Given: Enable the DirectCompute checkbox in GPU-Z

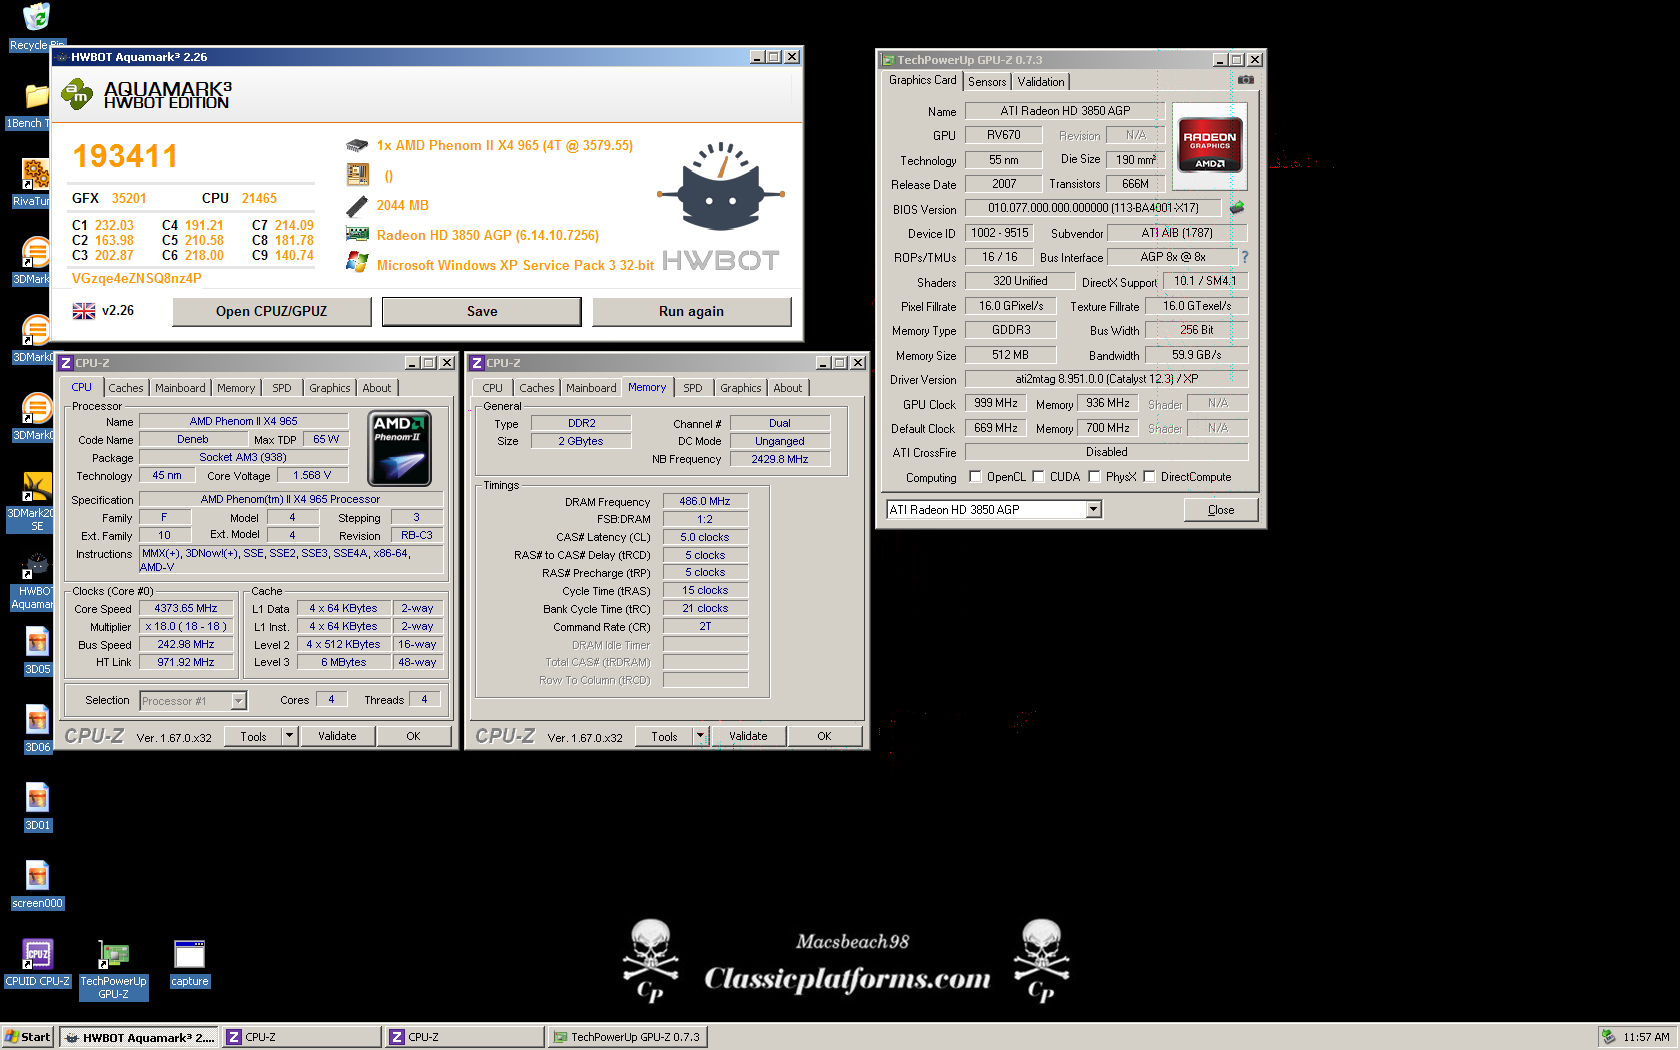Looking at the screenshot, I should (1149, 477).
